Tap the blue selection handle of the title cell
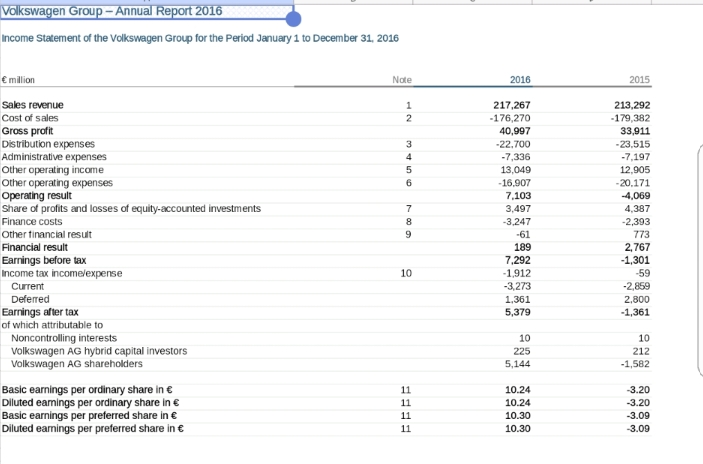 click(x=293, y=19)
